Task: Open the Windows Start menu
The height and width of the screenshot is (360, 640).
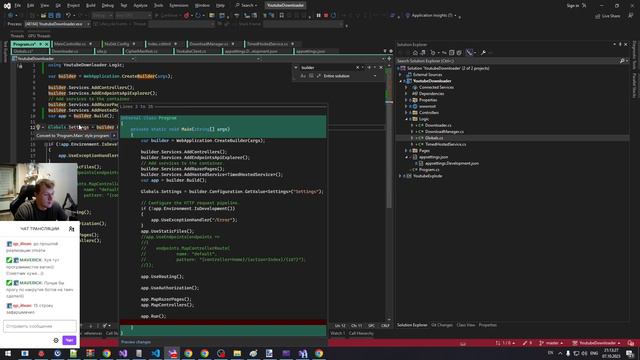Action: coord(8,353)
